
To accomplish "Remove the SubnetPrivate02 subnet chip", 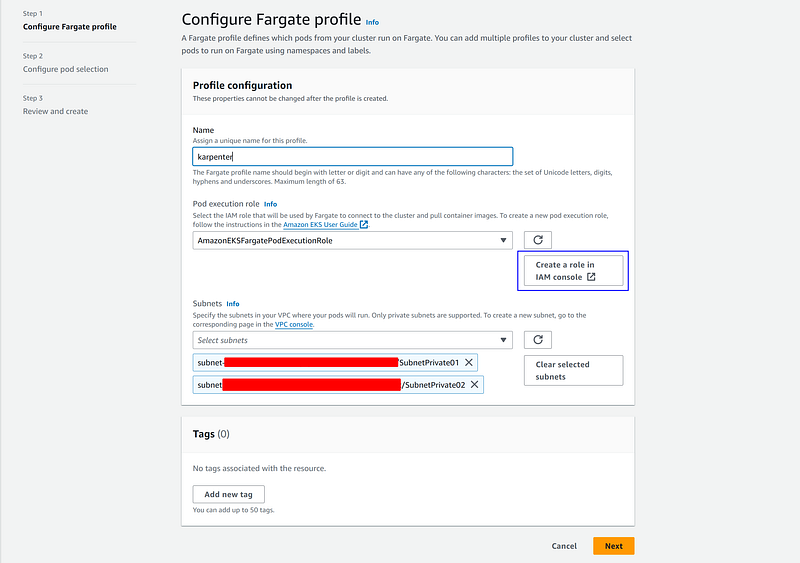I will [x=474, y=385].
